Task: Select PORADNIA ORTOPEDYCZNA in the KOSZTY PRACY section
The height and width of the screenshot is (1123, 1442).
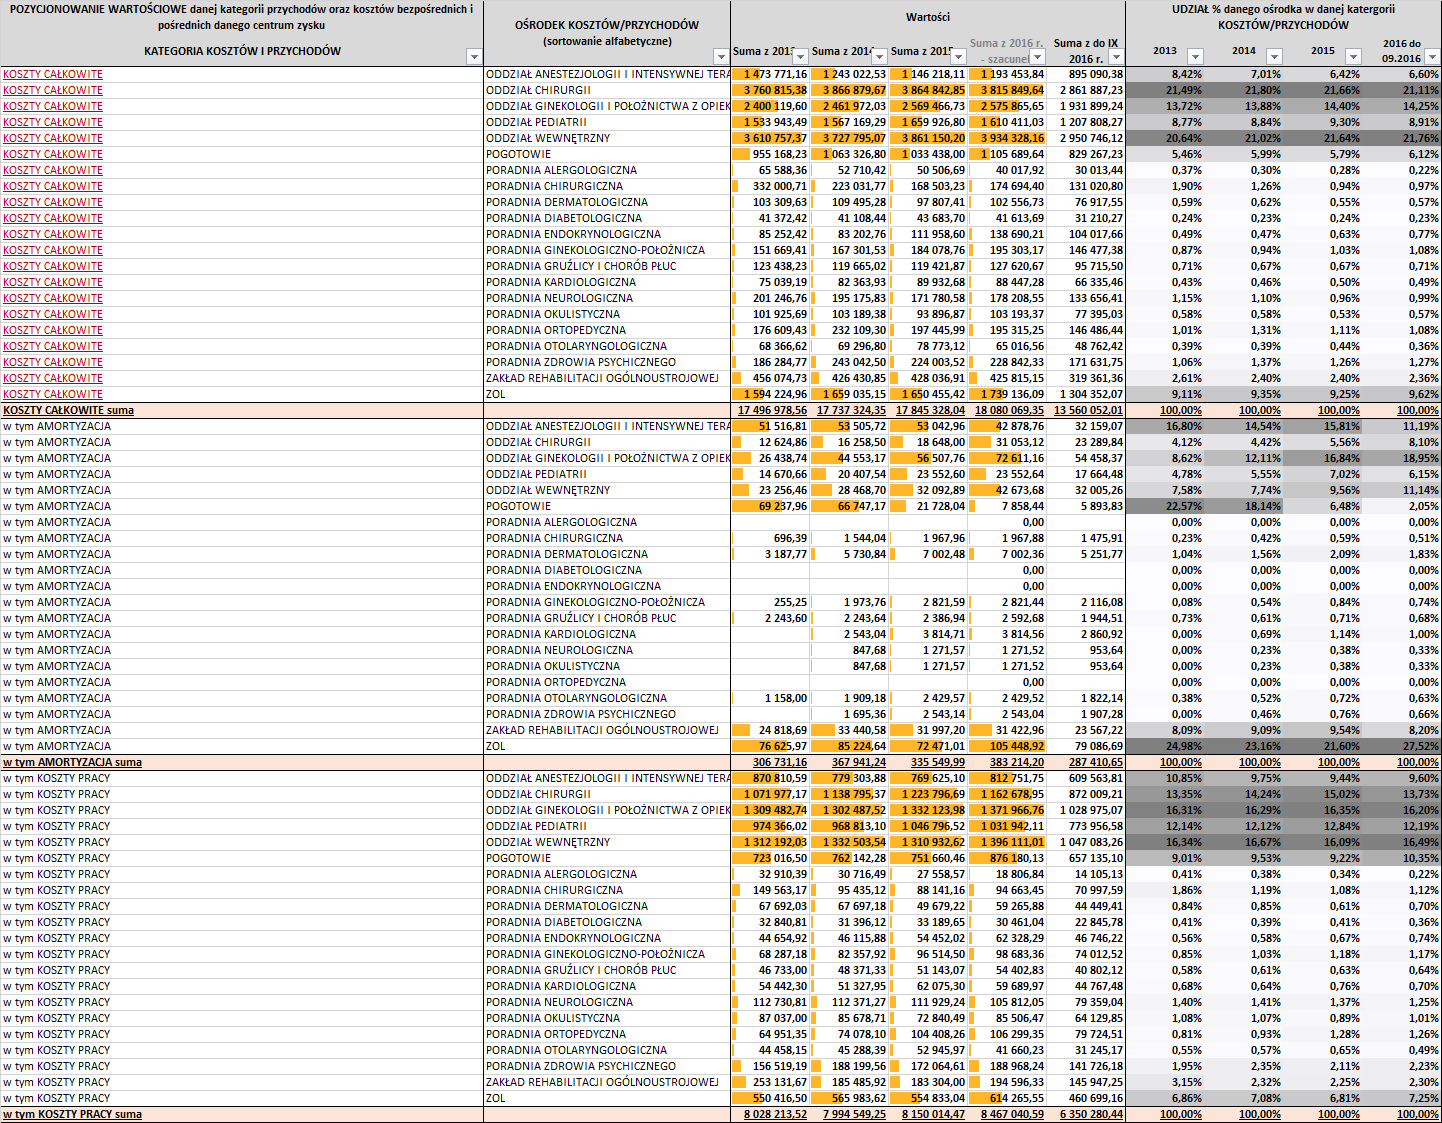Action: pos(556,1034)
